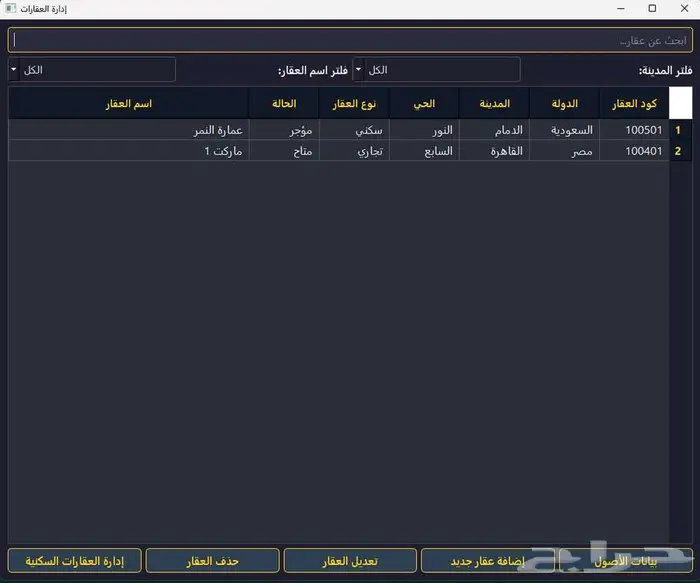
Task: Sort by نوع العقار column header
Action: [x=354, y=104]
